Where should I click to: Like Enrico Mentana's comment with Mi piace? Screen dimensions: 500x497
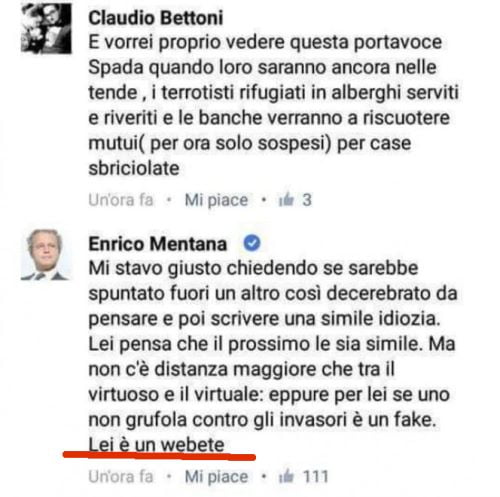coord(216,477)
